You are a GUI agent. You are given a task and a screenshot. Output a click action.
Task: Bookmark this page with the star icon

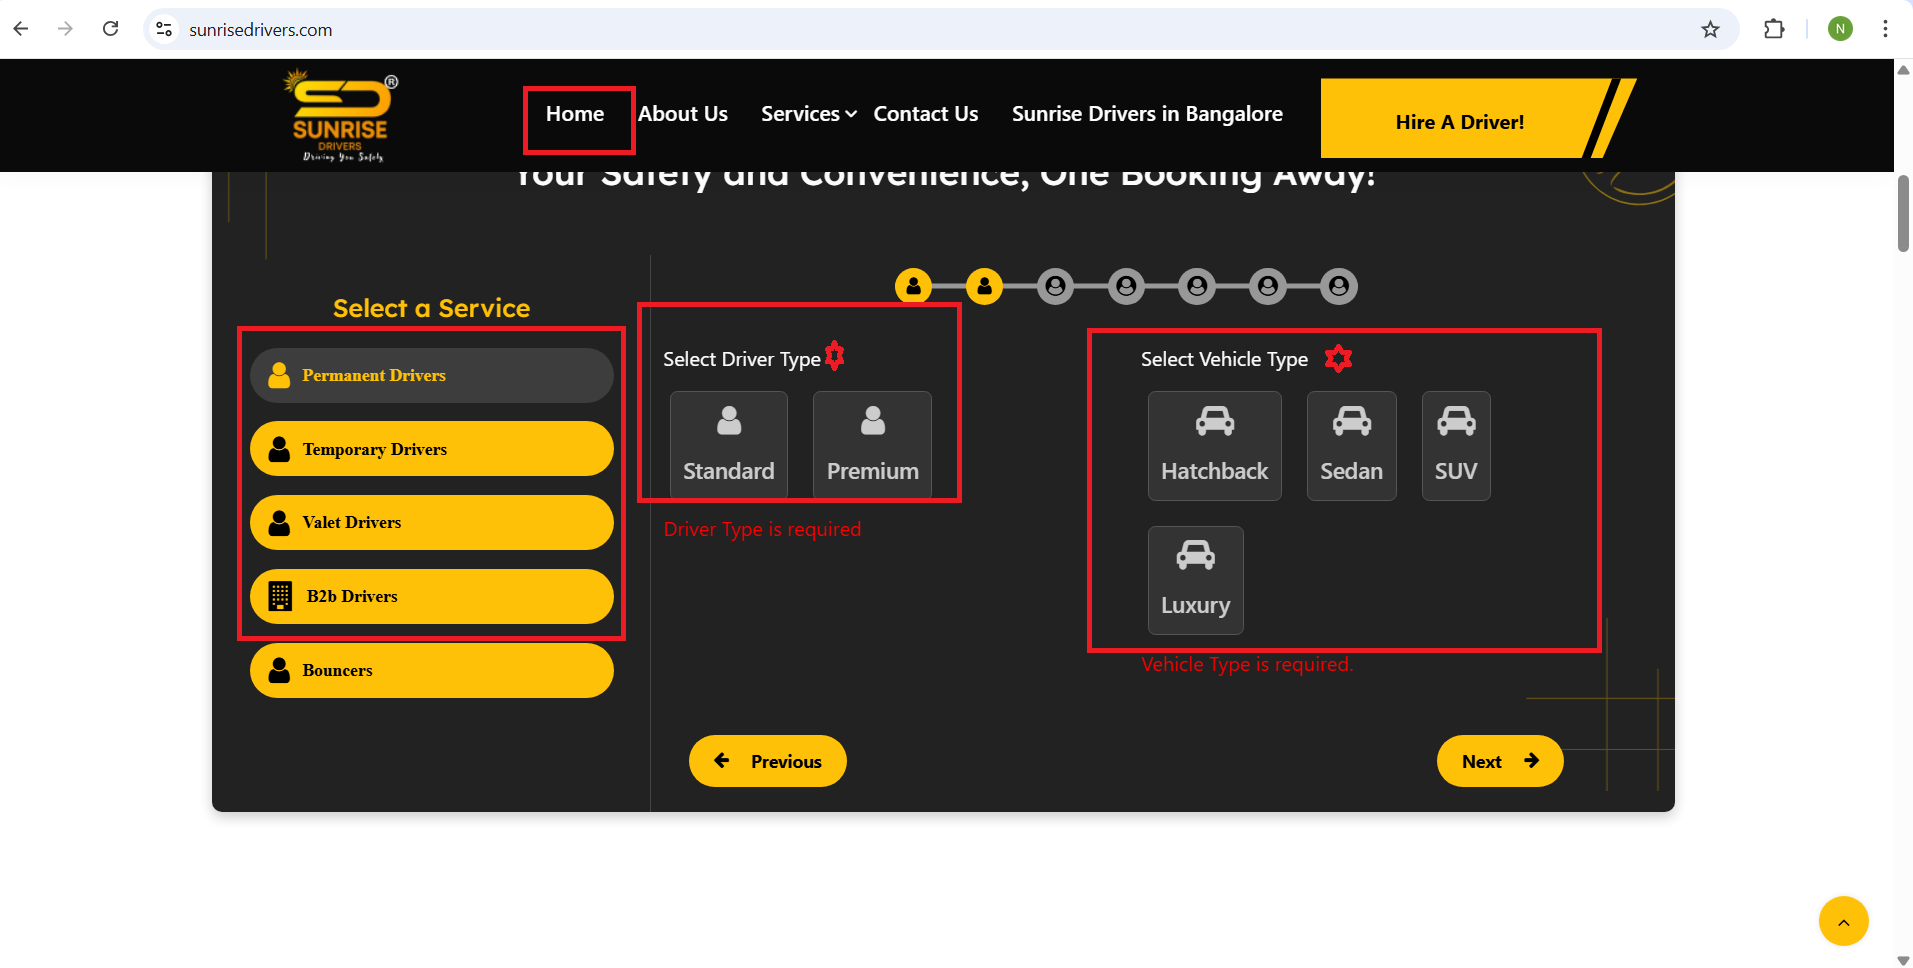tap(1710, 29)
